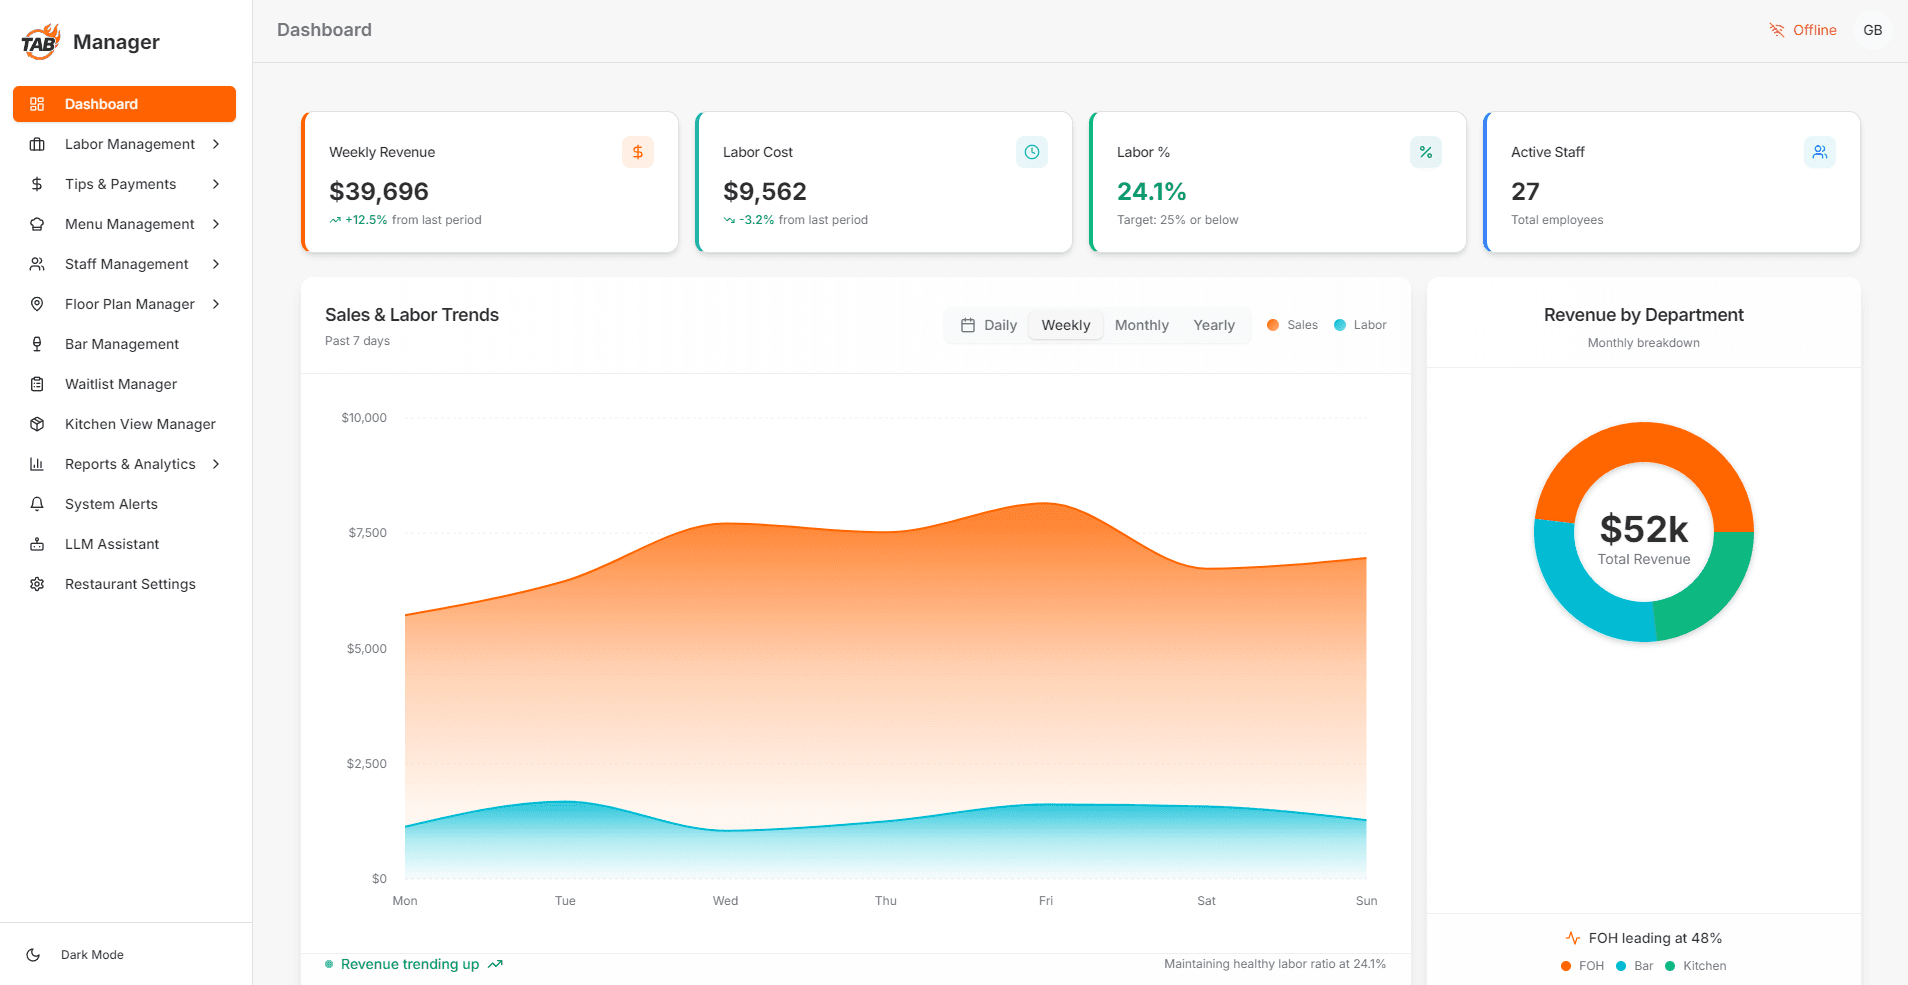
Task: Click the Offline status label
Action: [1814, 30]
